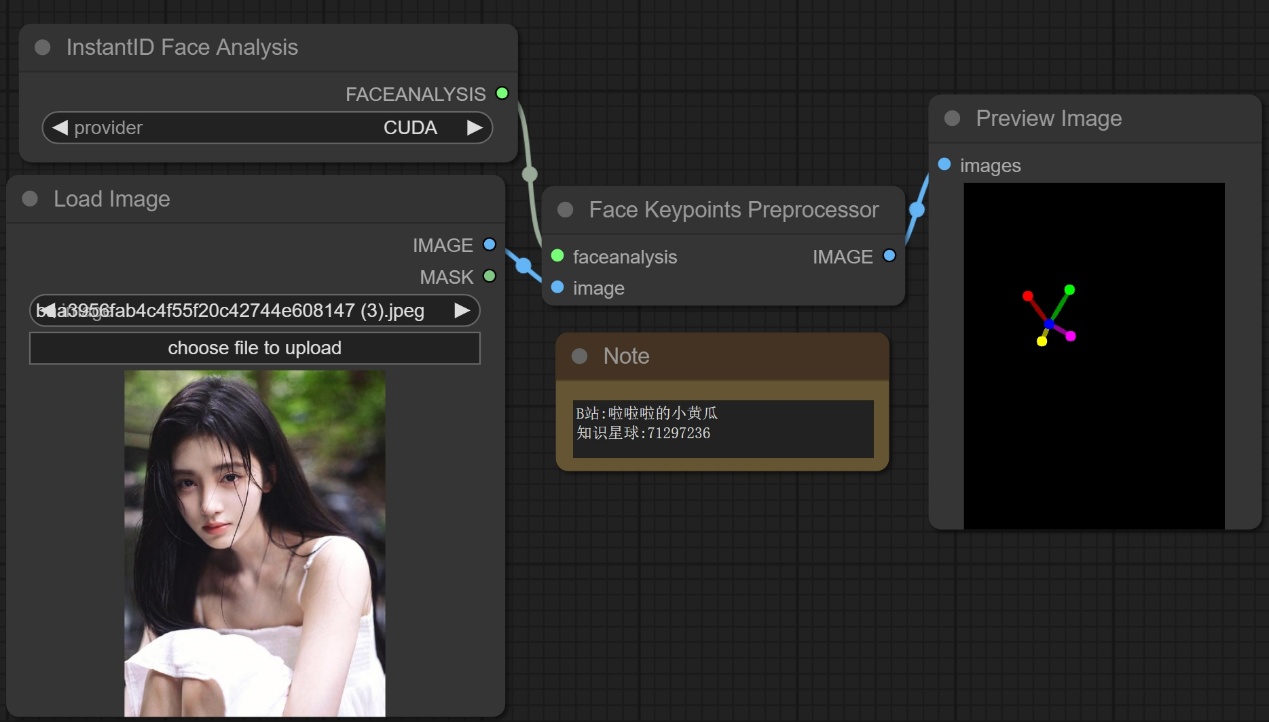The height and width of the screenshot is (722, 1269).
Task: Click the face keypoints preview image
Action: [x=1094, y=355]
